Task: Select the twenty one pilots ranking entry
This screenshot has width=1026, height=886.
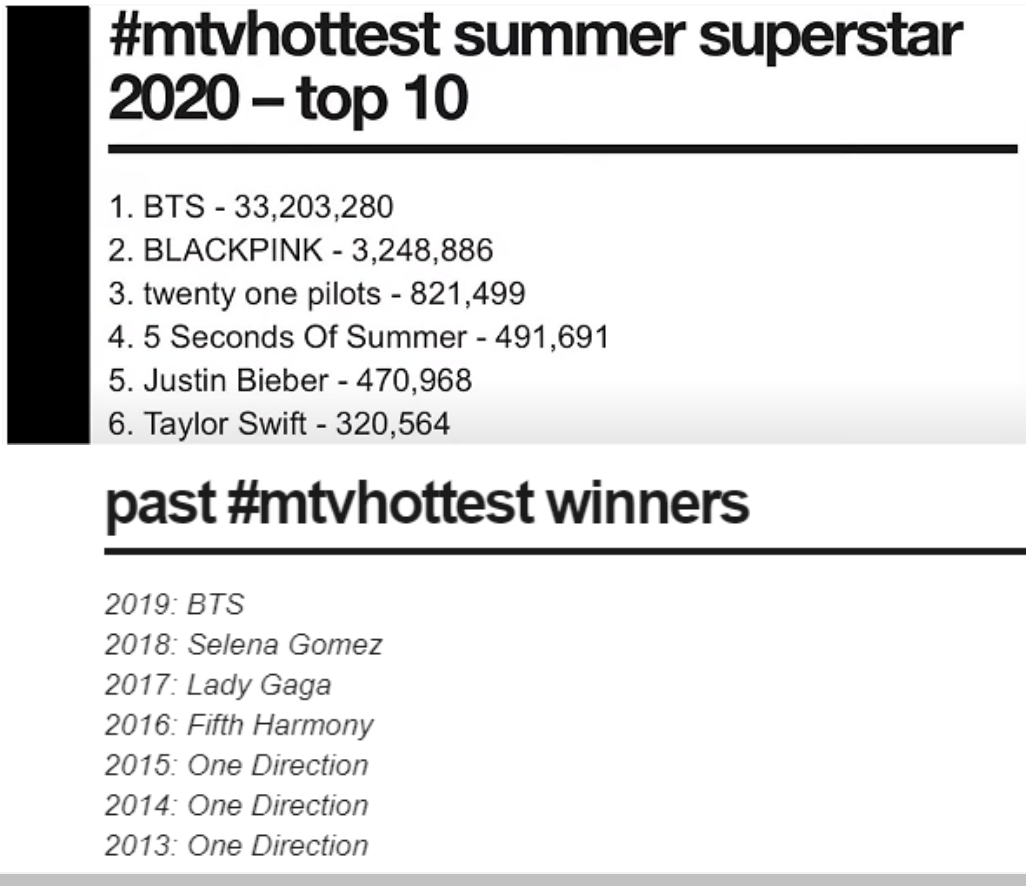Action: tap(316, 294)
